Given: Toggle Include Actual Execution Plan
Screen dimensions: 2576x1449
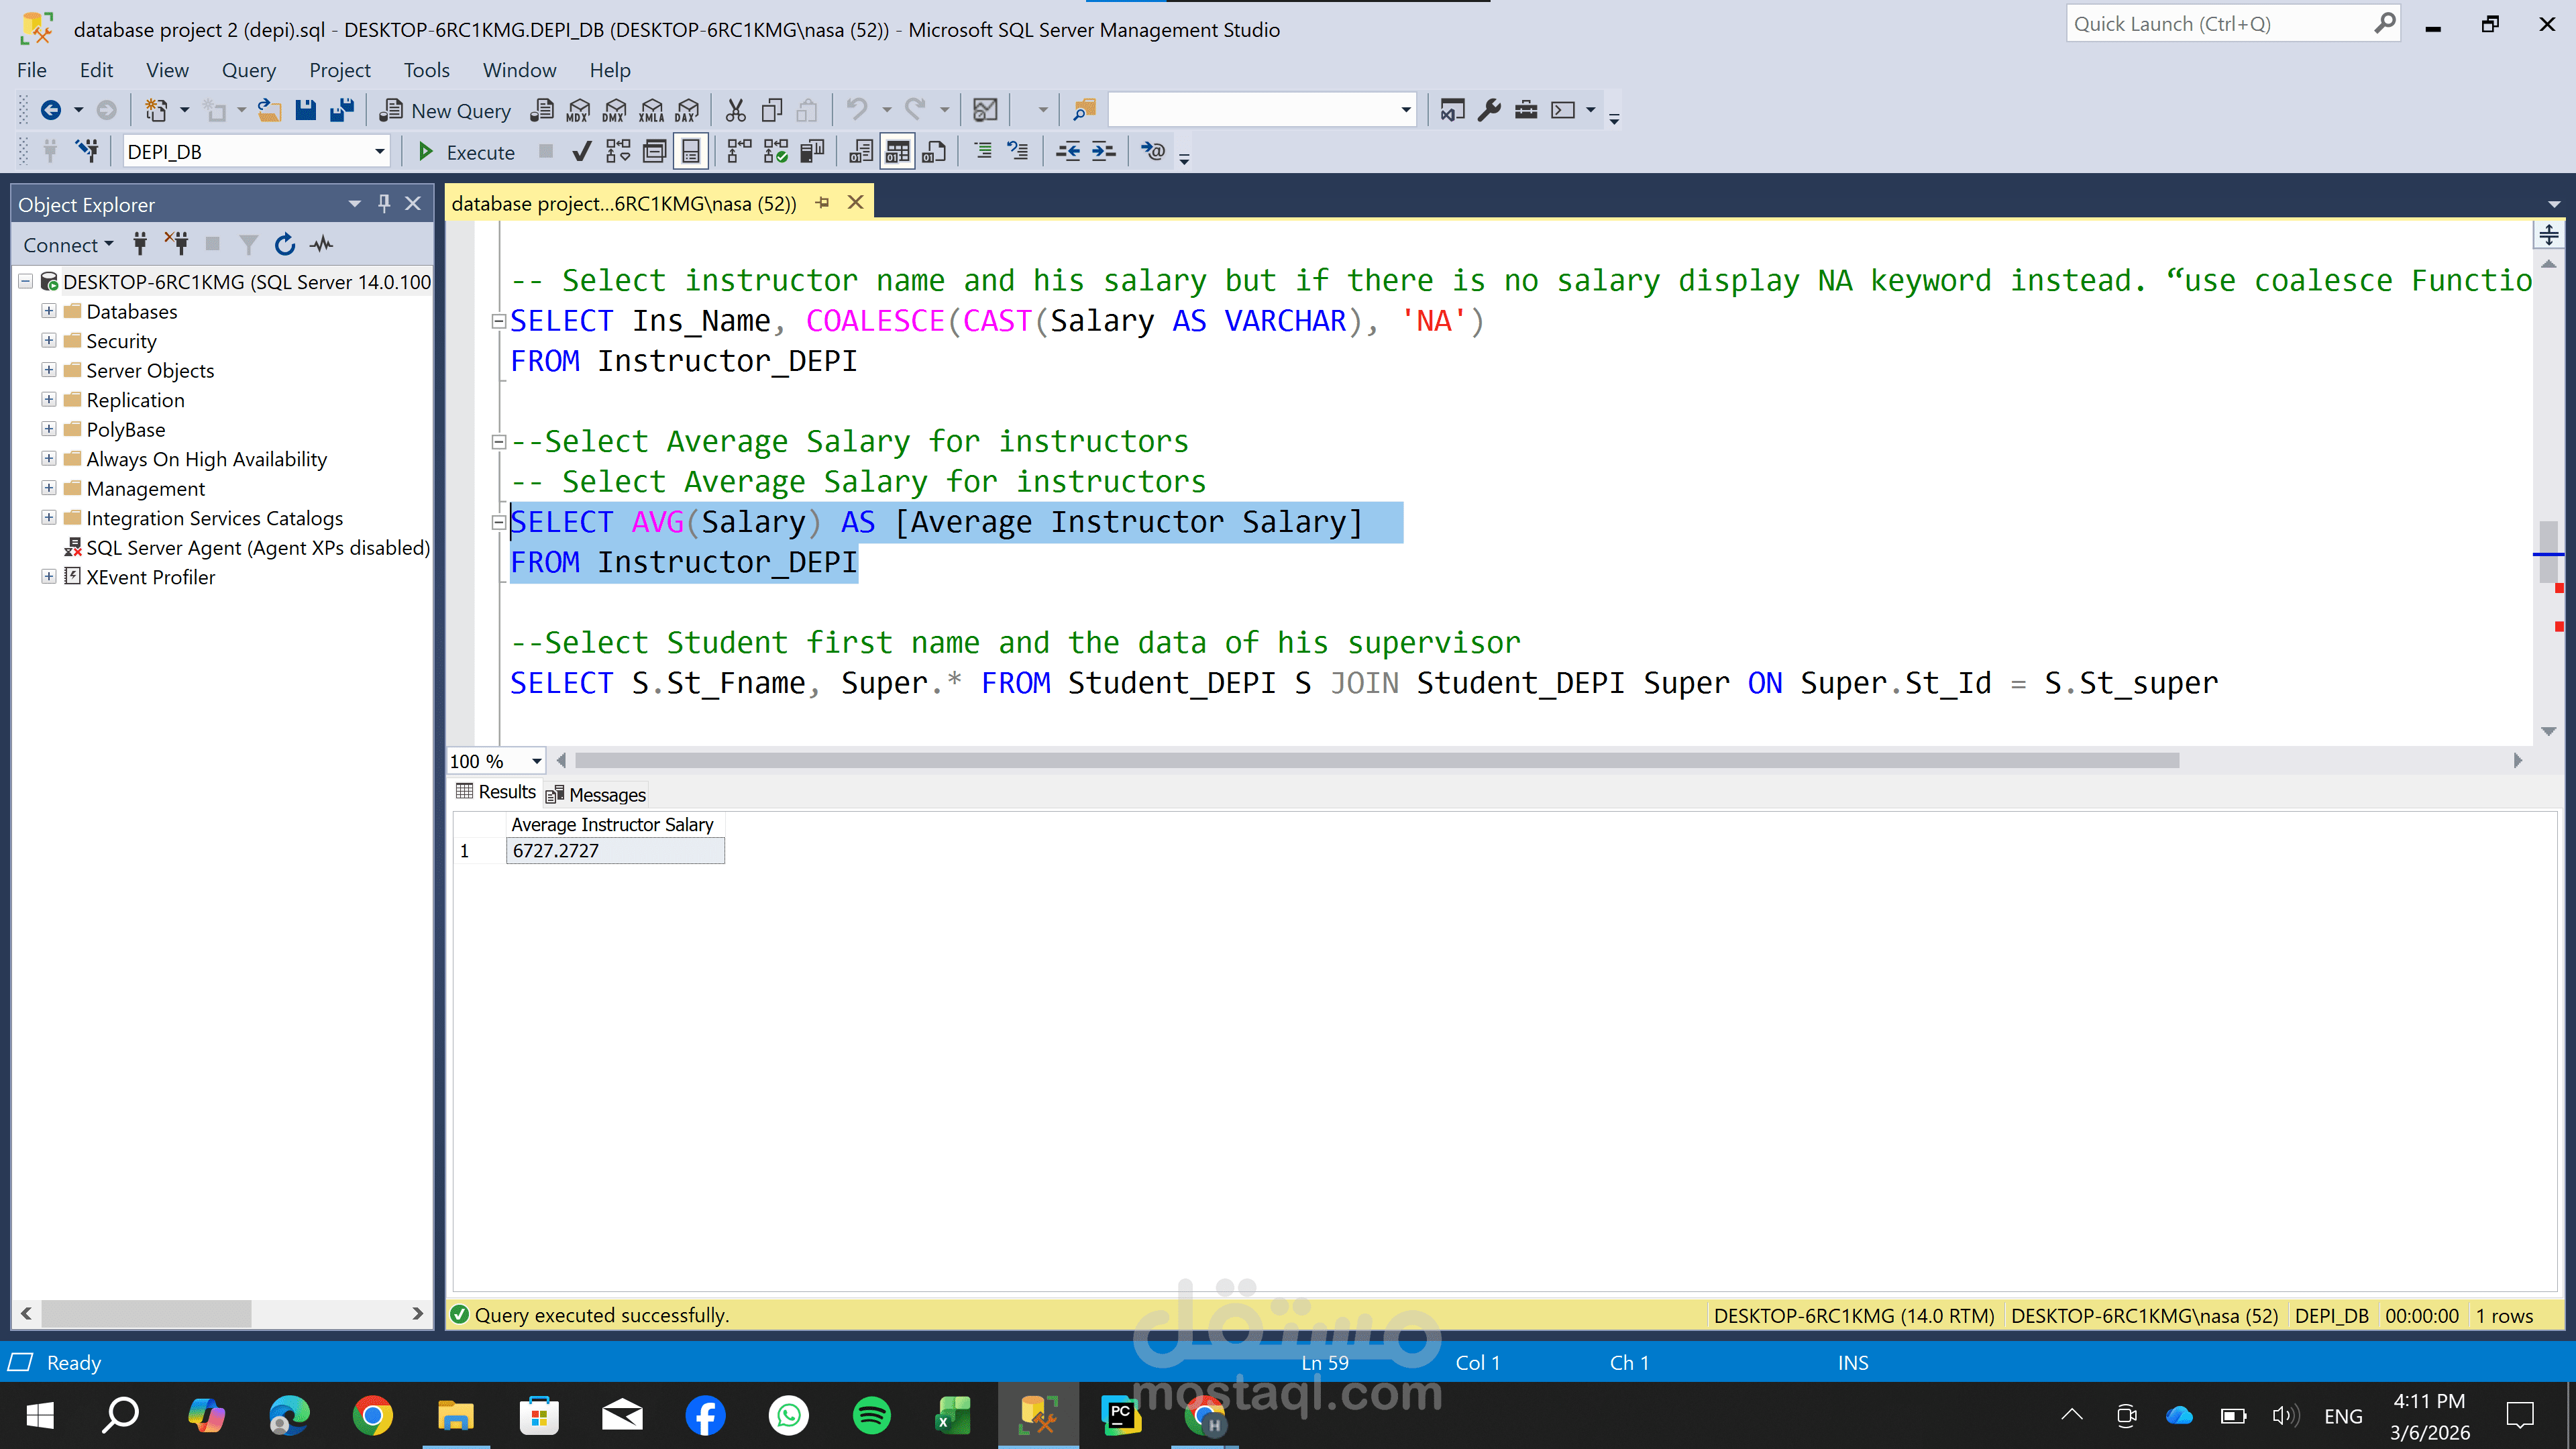Looking at the screenshot, I should point(739,152).
